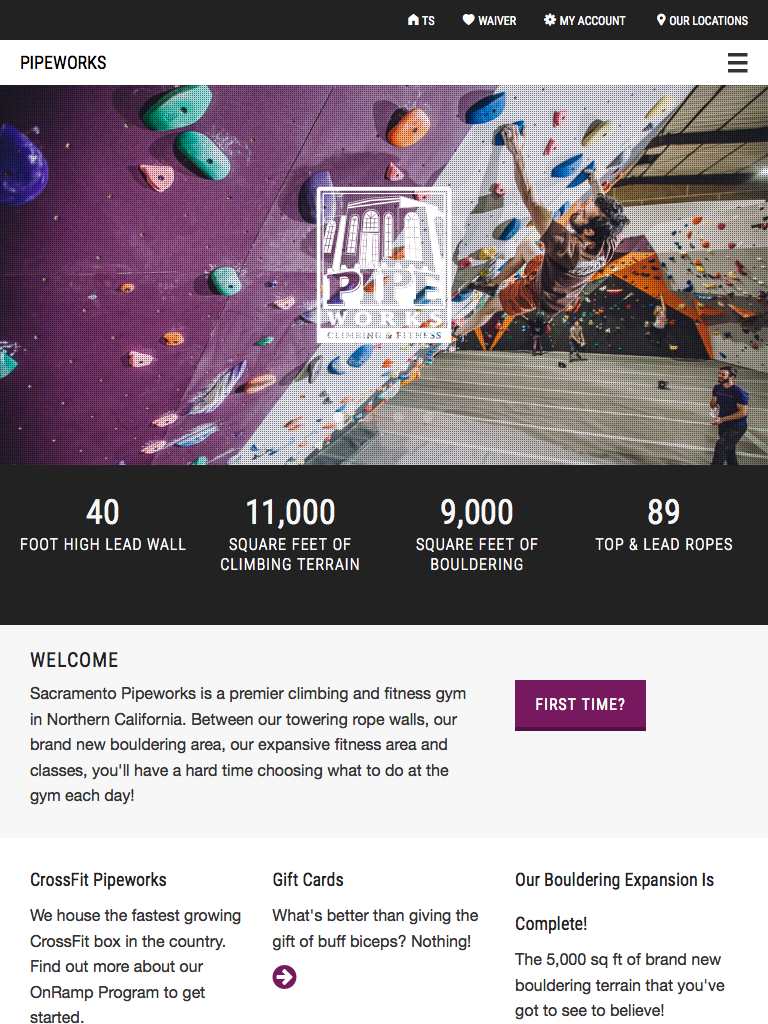Screen dimensions: 768x1024
Task: Open Our Locations text link
Action: (x=708, y=20)
